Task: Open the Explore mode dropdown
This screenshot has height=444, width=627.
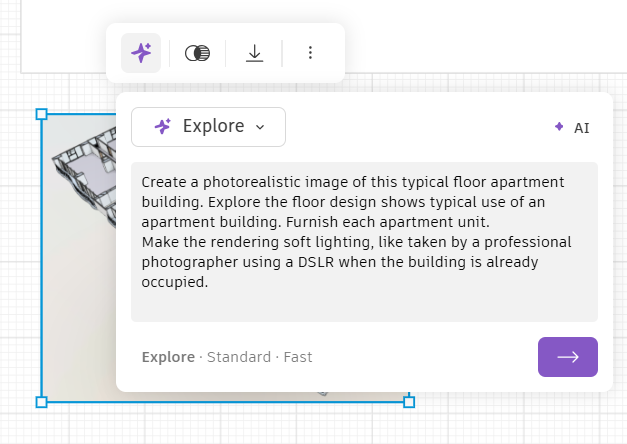Action: coord(208,127)
